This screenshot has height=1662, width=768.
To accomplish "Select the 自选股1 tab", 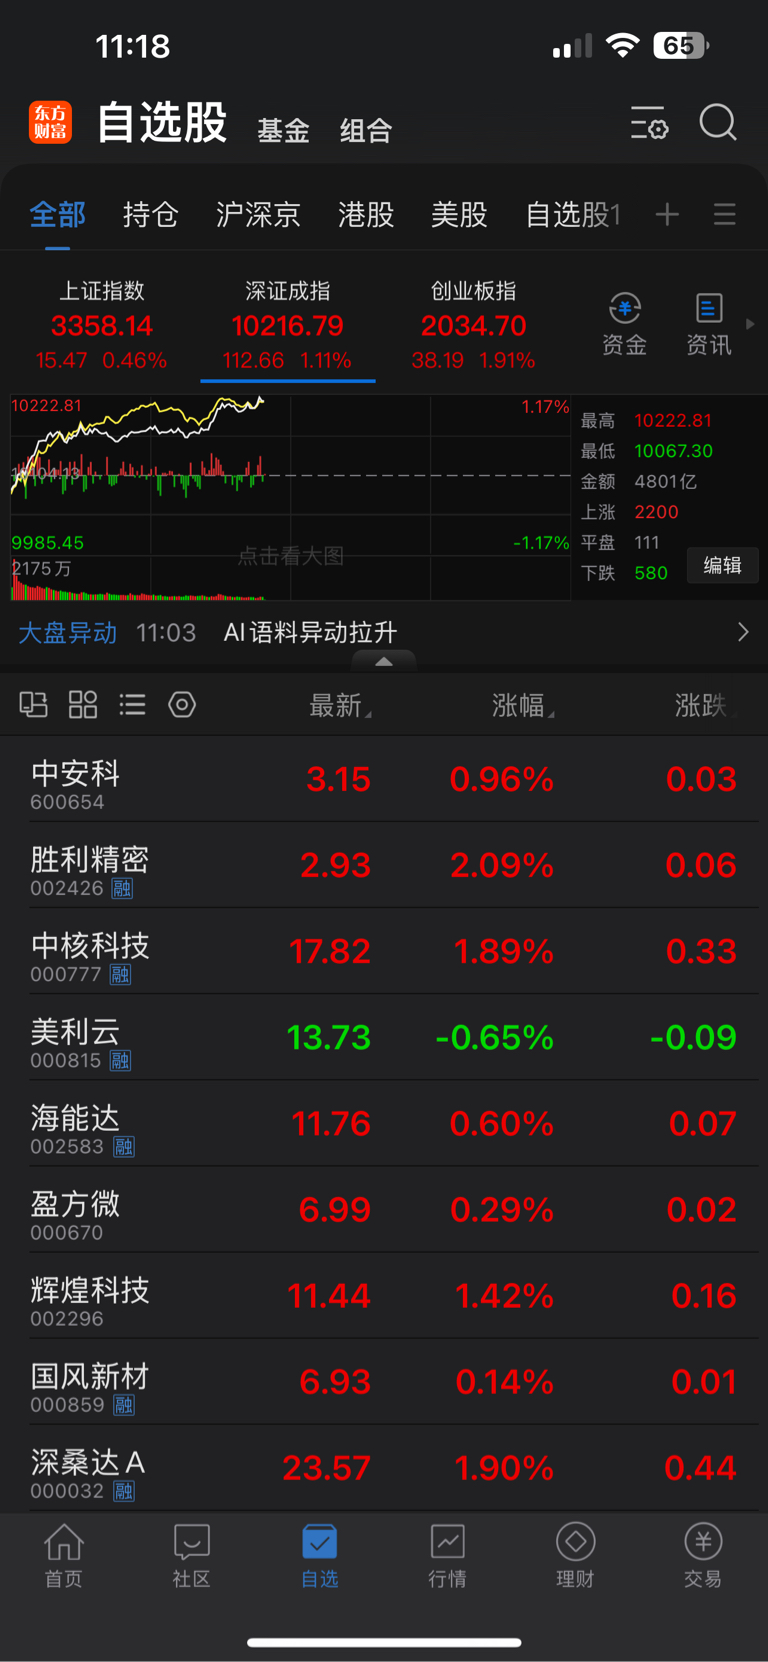I will tap(573, 214).
